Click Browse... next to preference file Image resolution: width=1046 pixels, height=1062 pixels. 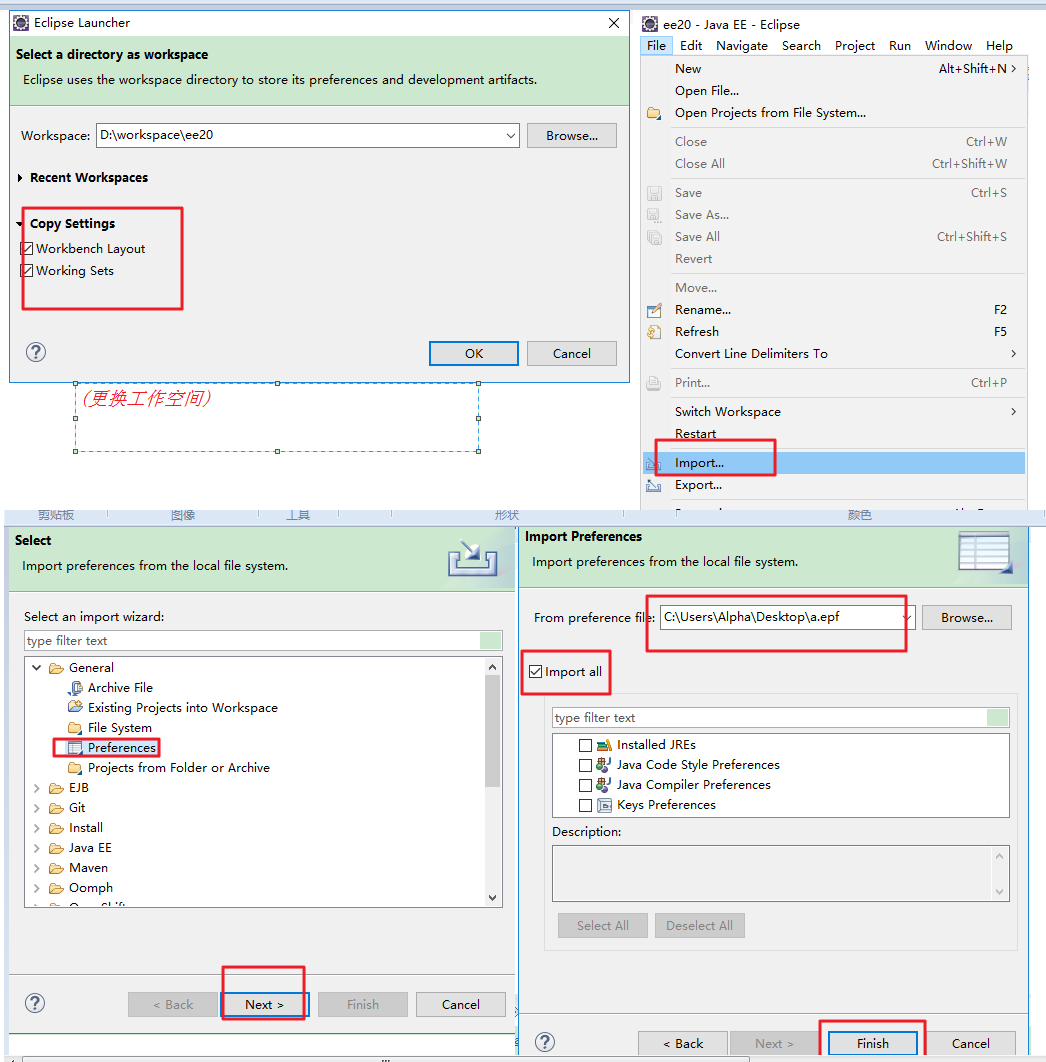967,618
